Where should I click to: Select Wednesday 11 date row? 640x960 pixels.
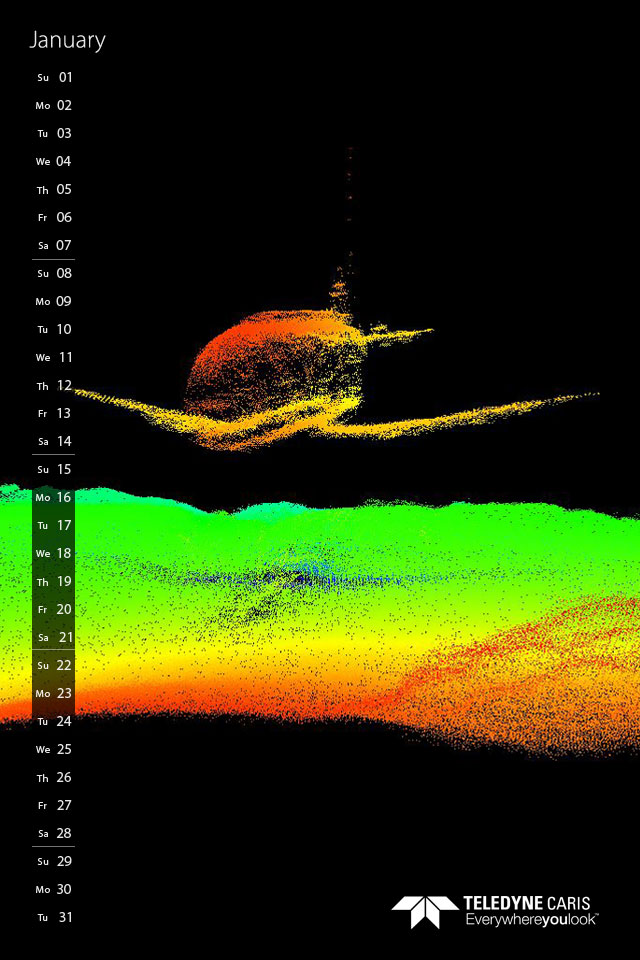pyautogui.click(x=54, y=358)
